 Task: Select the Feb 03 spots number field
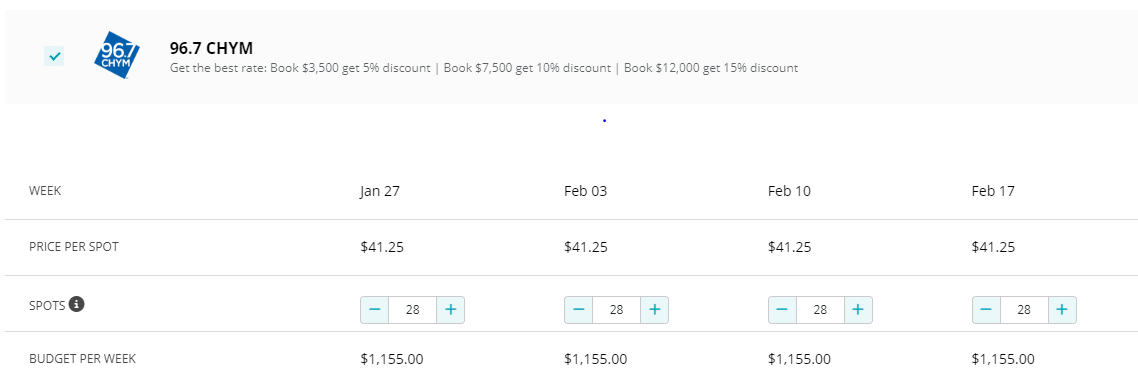coord(617,310)
